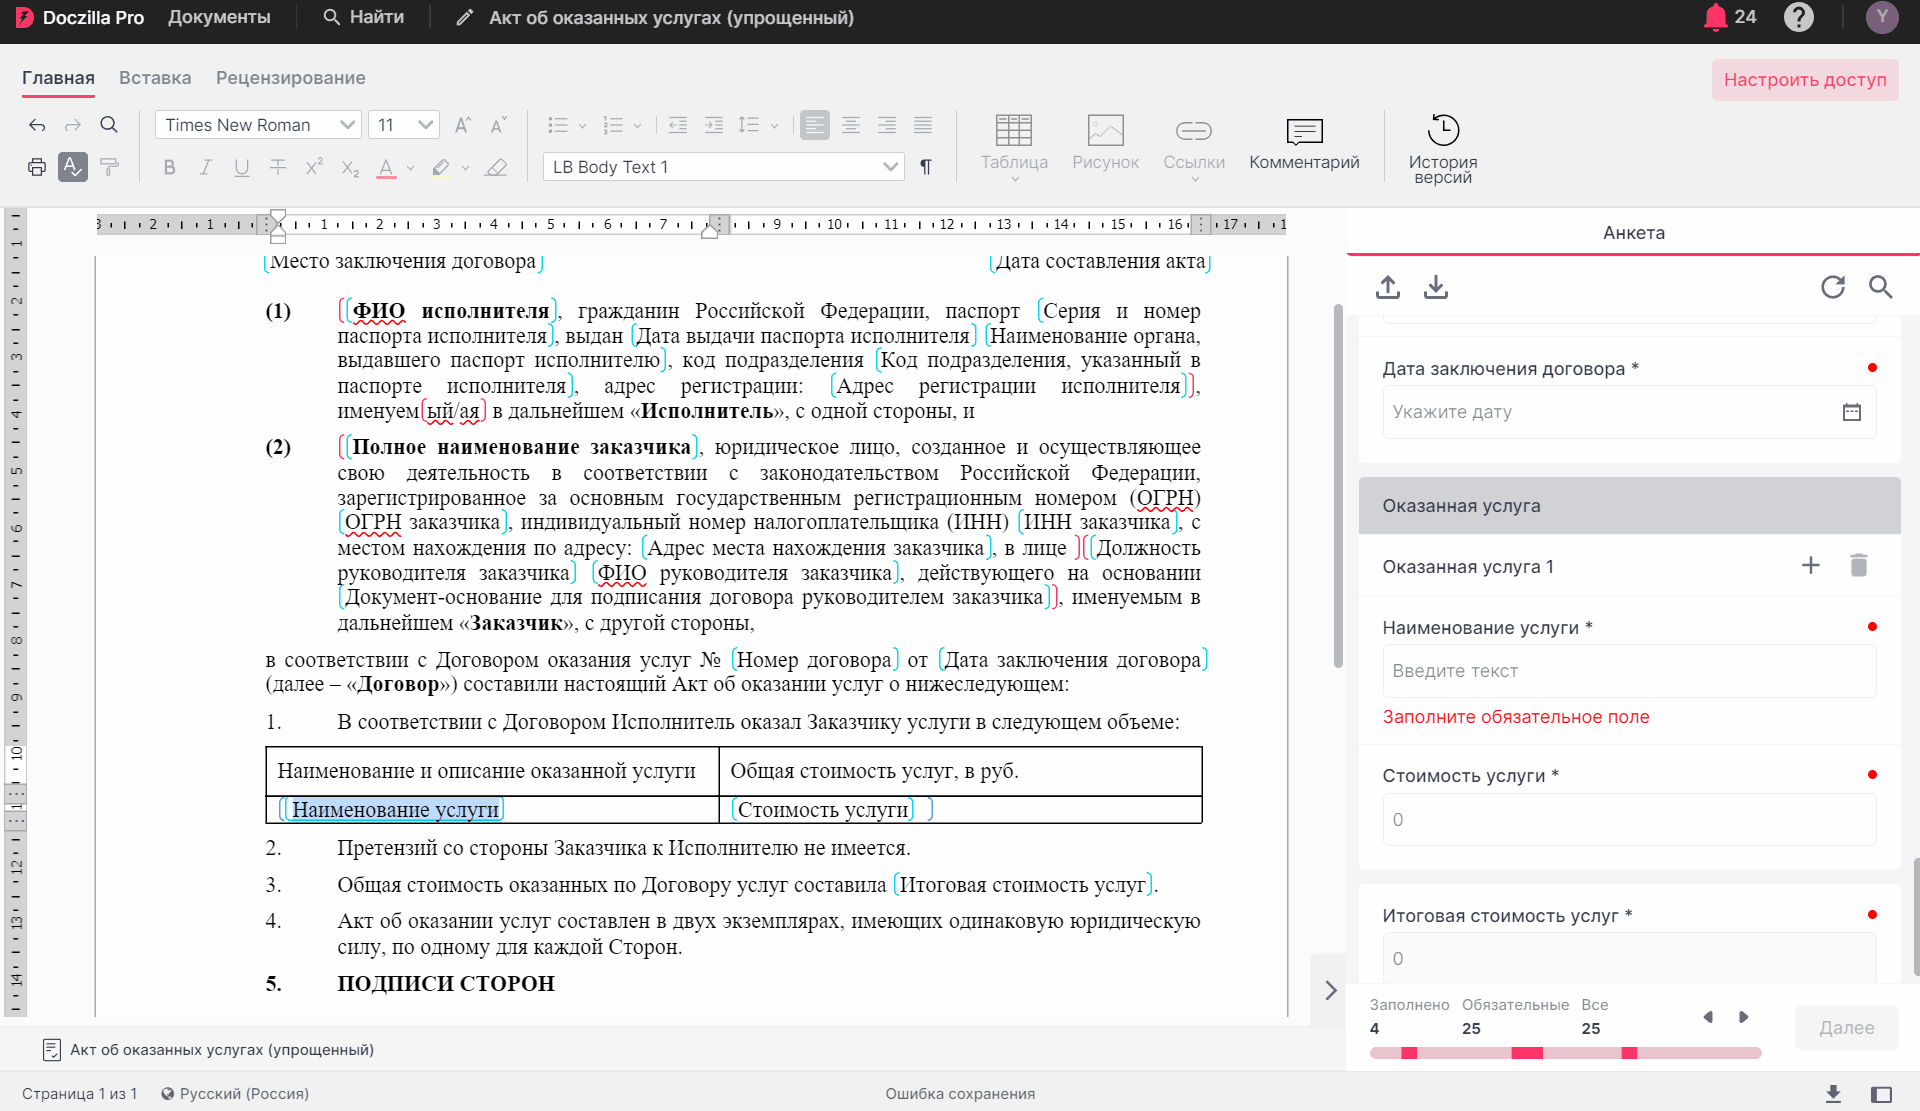Screen dimensions: 1920x1111
Task: Click the undo arrow icon
Action: (37, 125)
